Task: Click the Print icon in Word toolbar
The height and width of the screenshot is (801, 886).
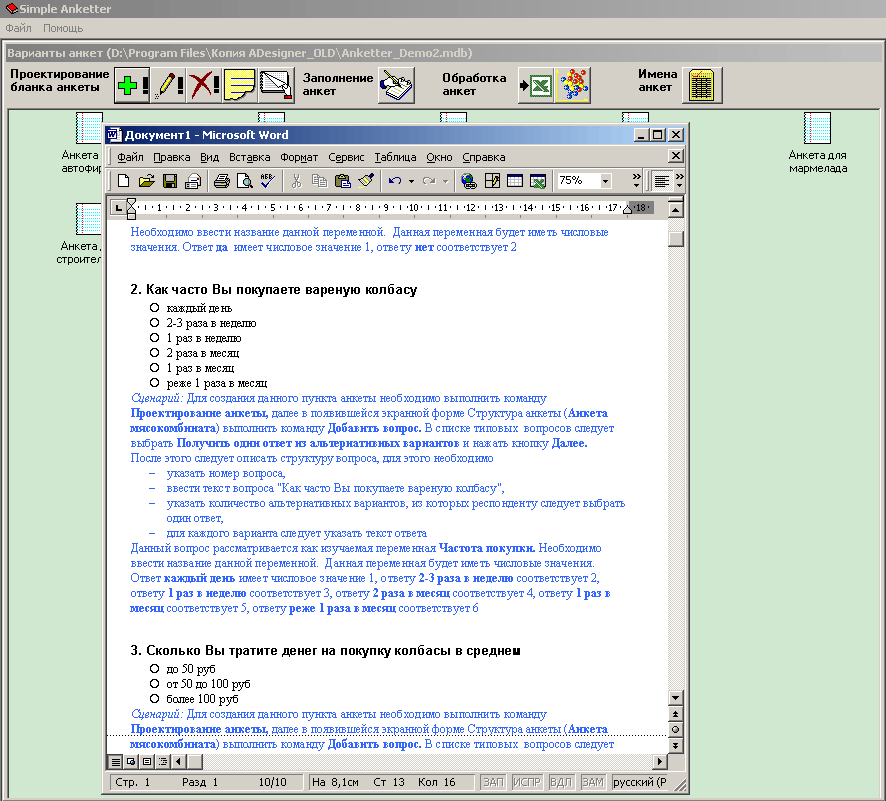Action: [222, 181]
